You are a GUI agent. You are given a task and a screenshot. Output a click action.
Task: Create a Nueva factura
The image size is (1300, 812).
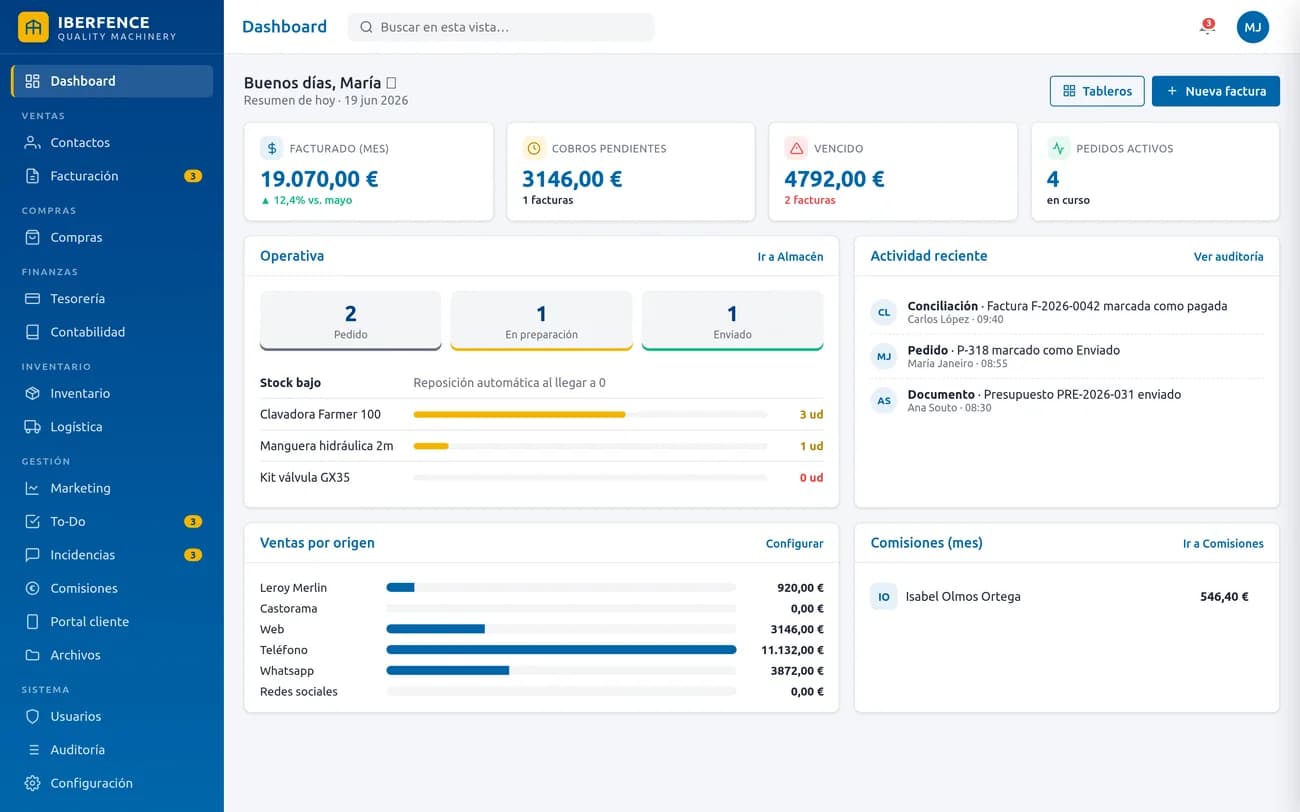[1216, 91]
